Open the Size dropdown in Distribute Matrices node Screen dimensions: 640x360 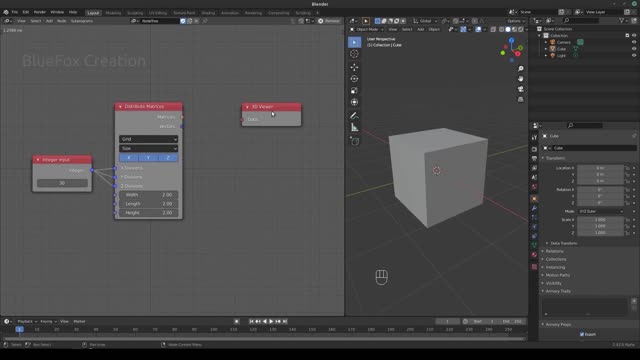(x=149, y=149)
